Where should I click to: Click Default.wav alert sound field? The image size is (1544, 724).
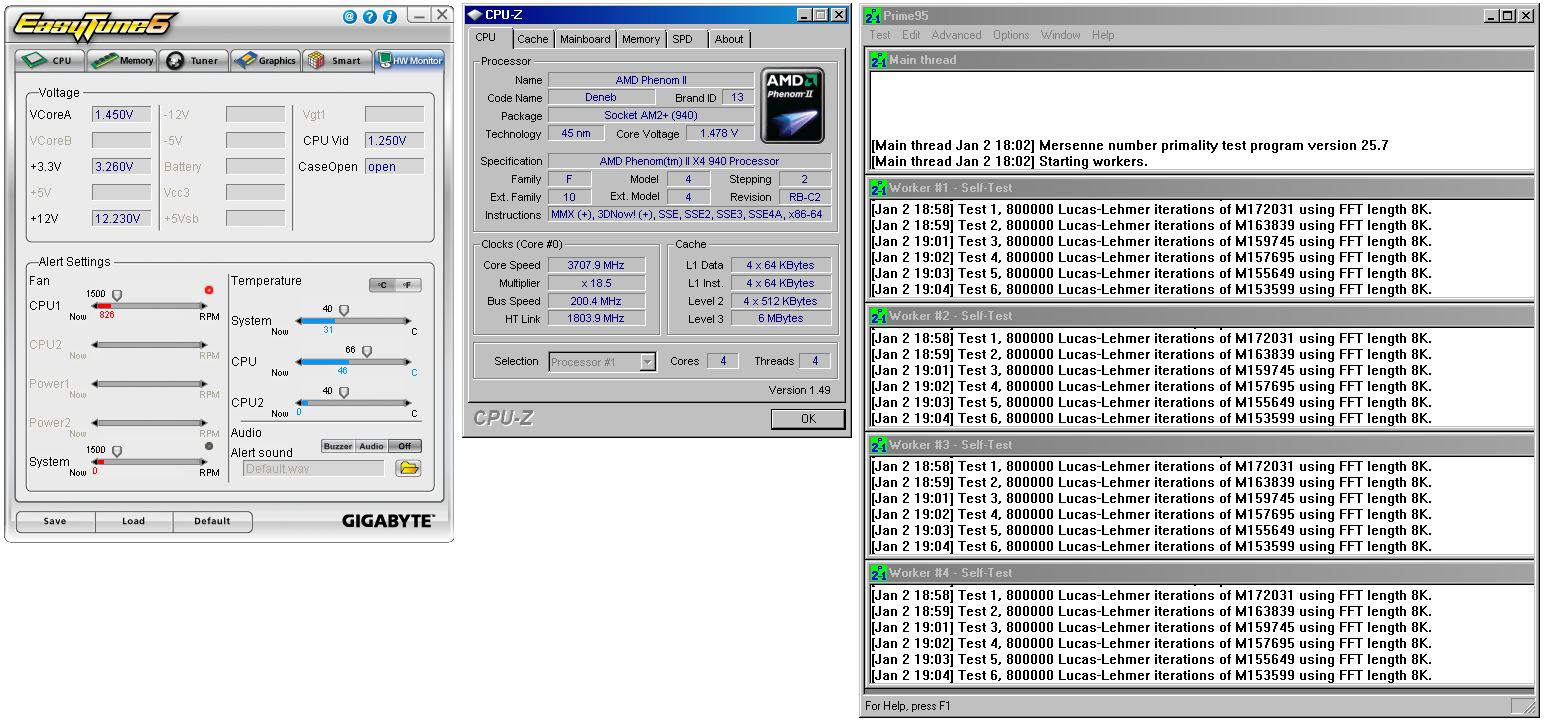tap(314, 468)
